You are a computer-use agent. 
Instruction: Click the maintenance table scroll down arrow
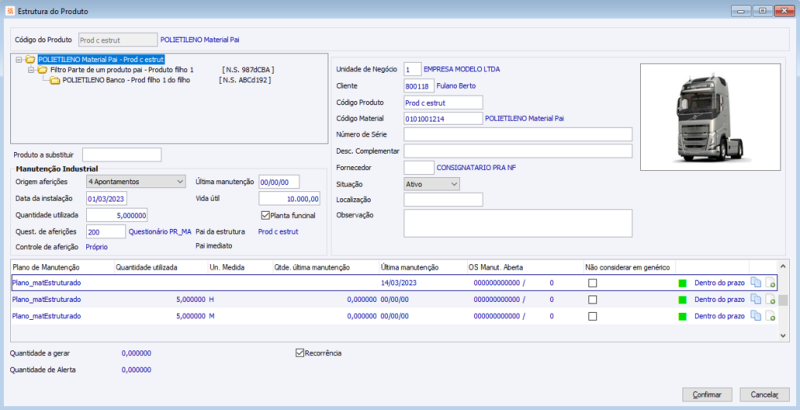pyautogui.click(x=783, y=336)
